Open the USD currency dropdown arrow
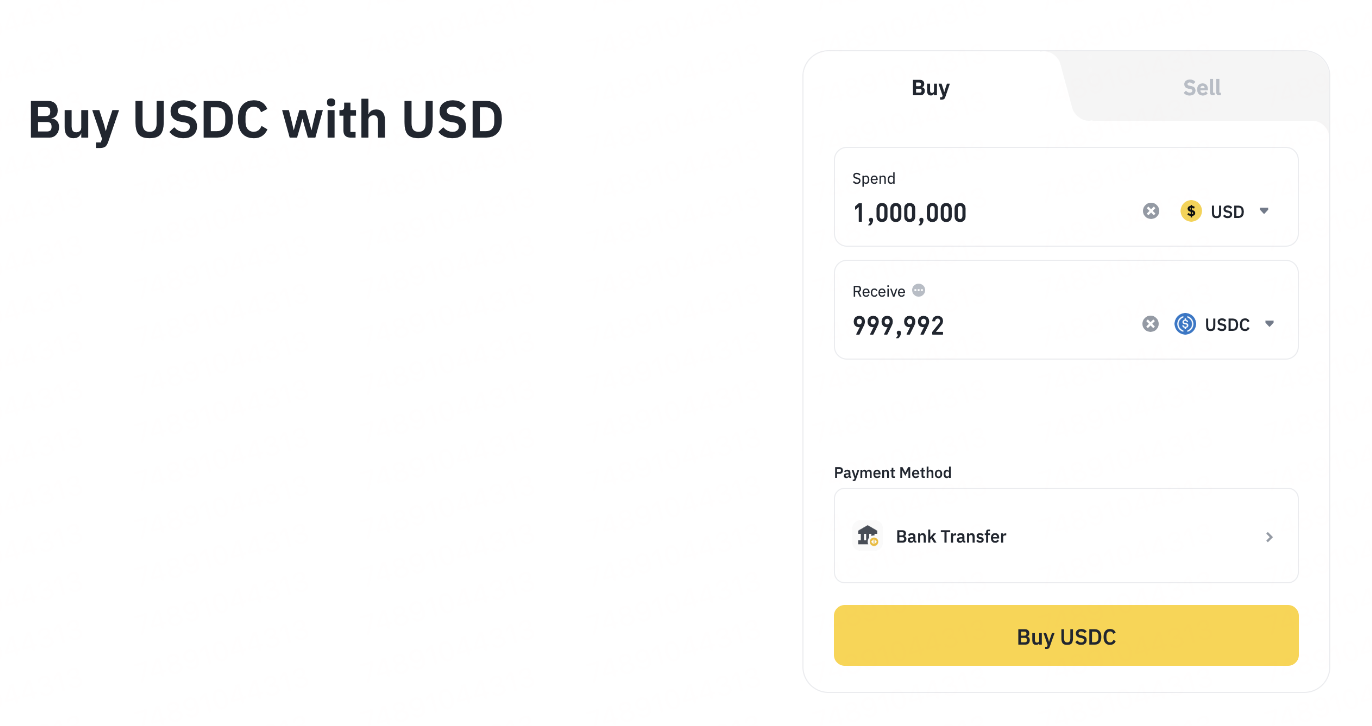 click(x=1264, y=211)
